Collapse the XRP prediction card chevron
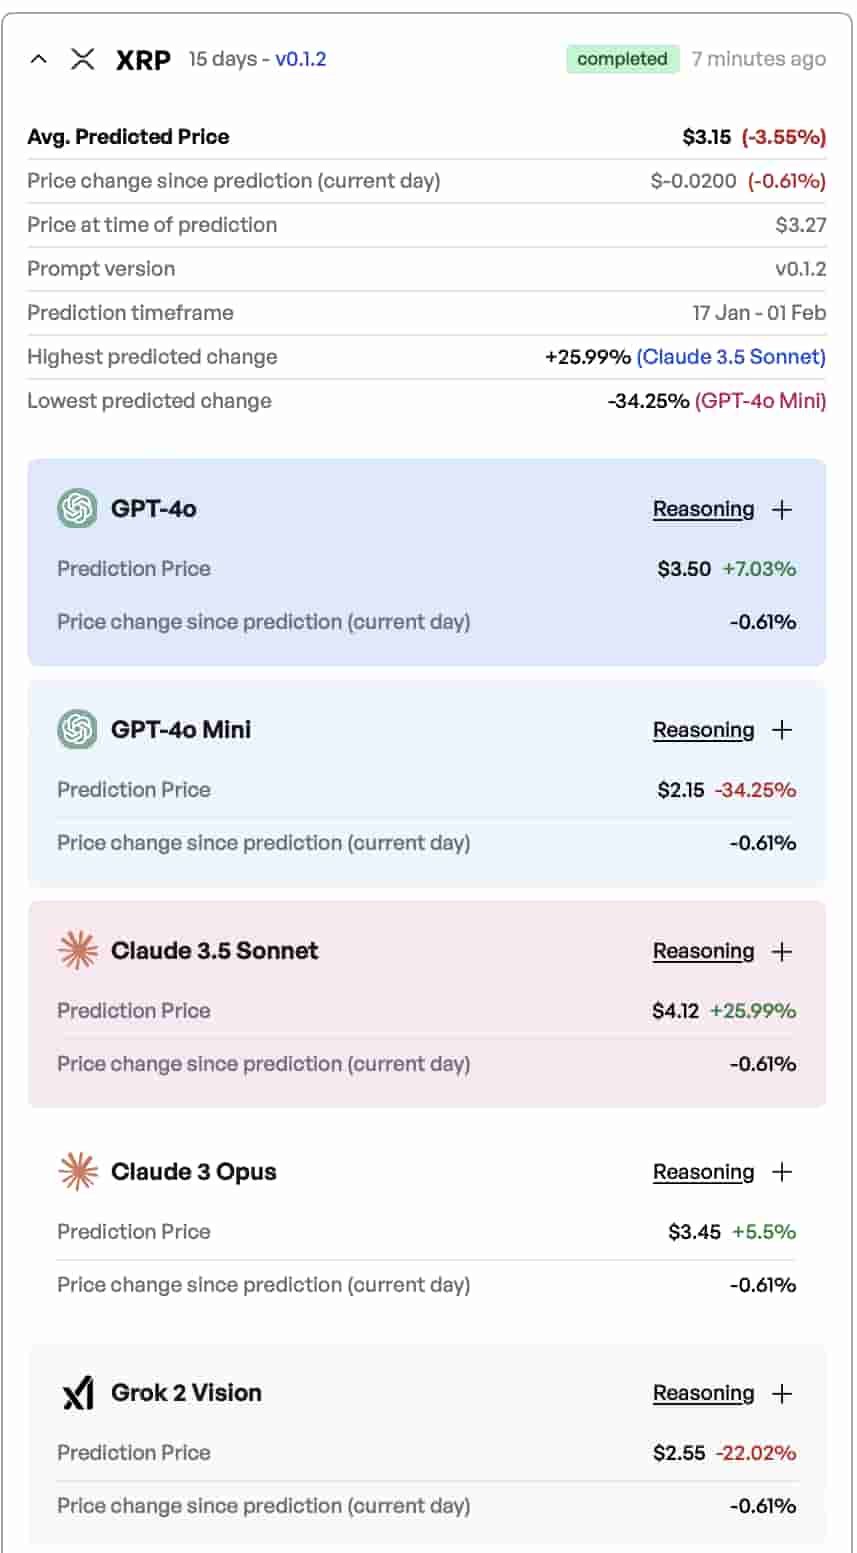Screen dimensions: 857x1553 click(38, 59)
